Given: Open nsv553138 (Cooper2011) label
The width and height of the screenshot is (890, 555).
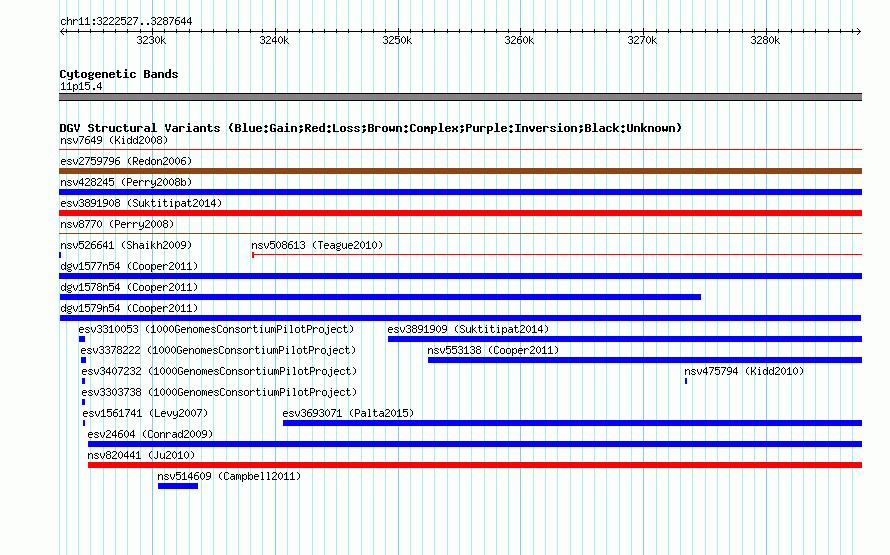Looking at the screenshot, I should (493, 350).
